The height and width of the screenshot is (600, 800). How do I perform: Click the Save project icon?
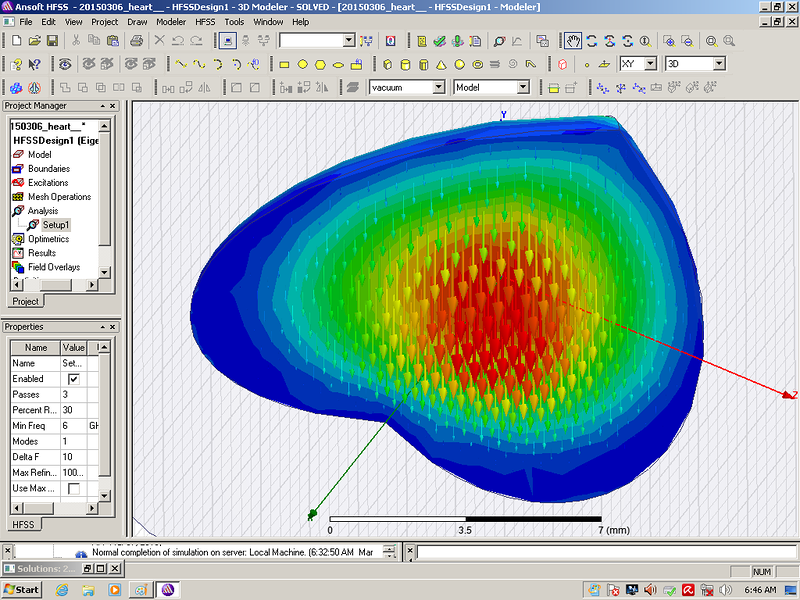[52, 41]
